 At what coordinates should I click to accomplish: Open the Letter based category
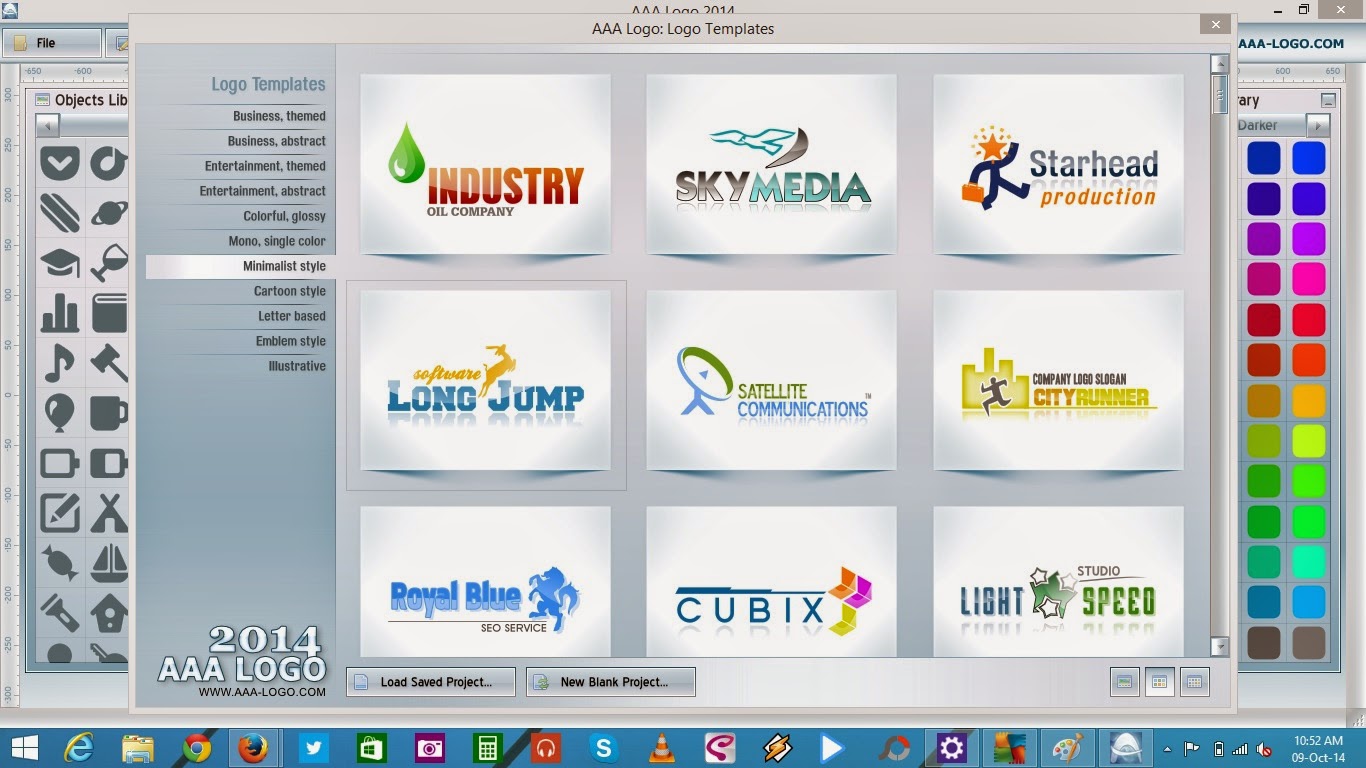pyautogui.click(x=291, y=316)
